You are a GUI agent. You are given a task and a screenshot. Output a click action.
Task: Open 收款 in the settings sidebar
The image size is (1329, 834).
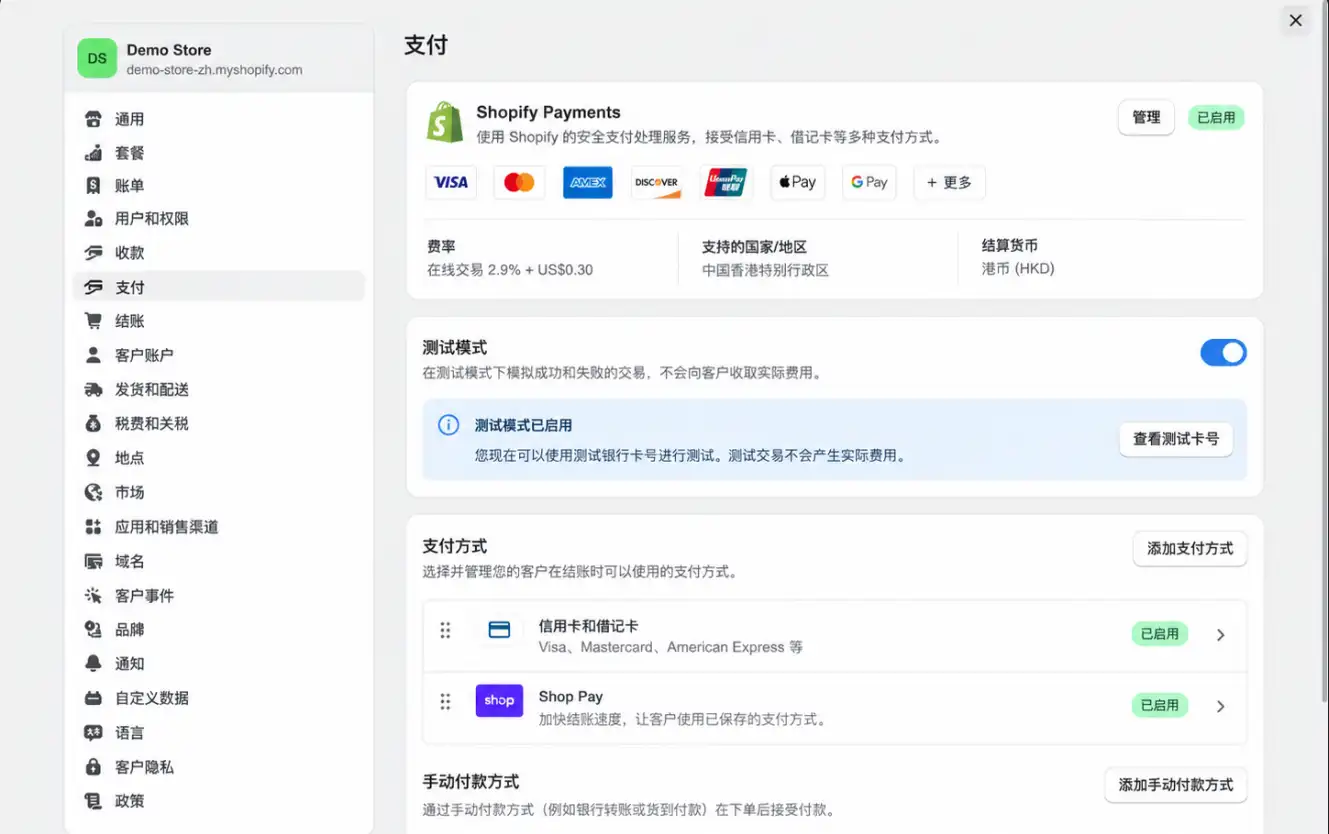click(x=219, y=253)
